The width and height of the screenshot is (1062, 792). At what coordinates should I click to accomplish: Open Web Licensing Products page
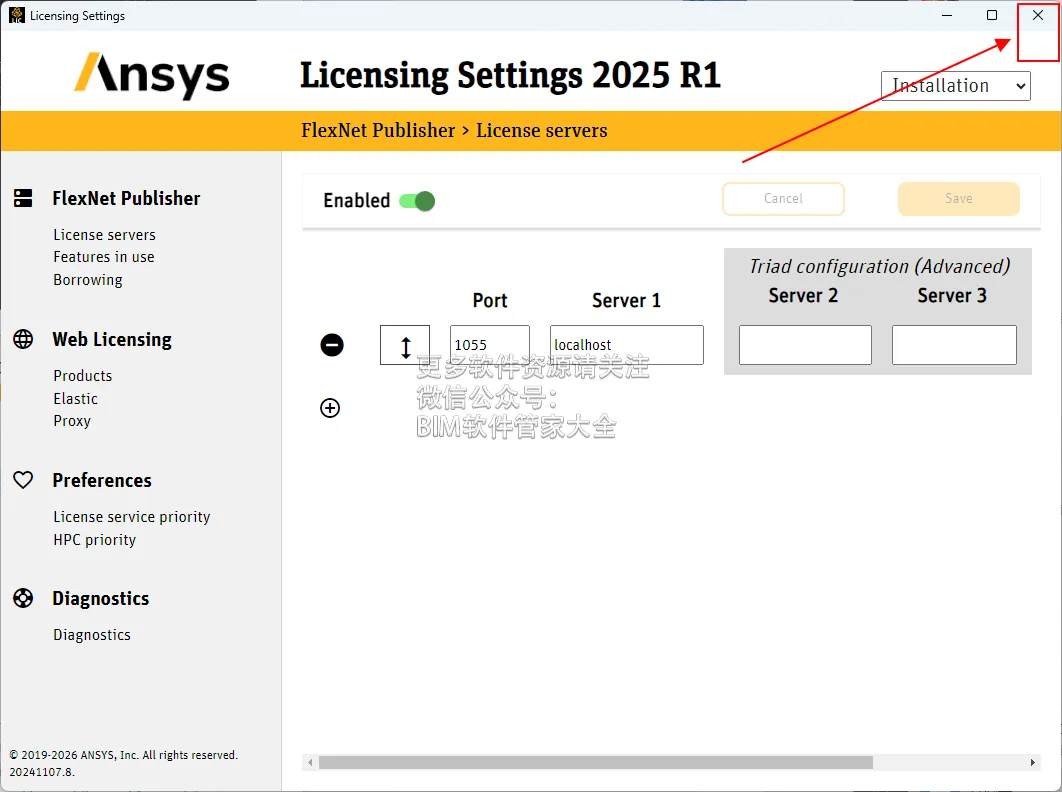pyautogui.click(x=83, y=375)
